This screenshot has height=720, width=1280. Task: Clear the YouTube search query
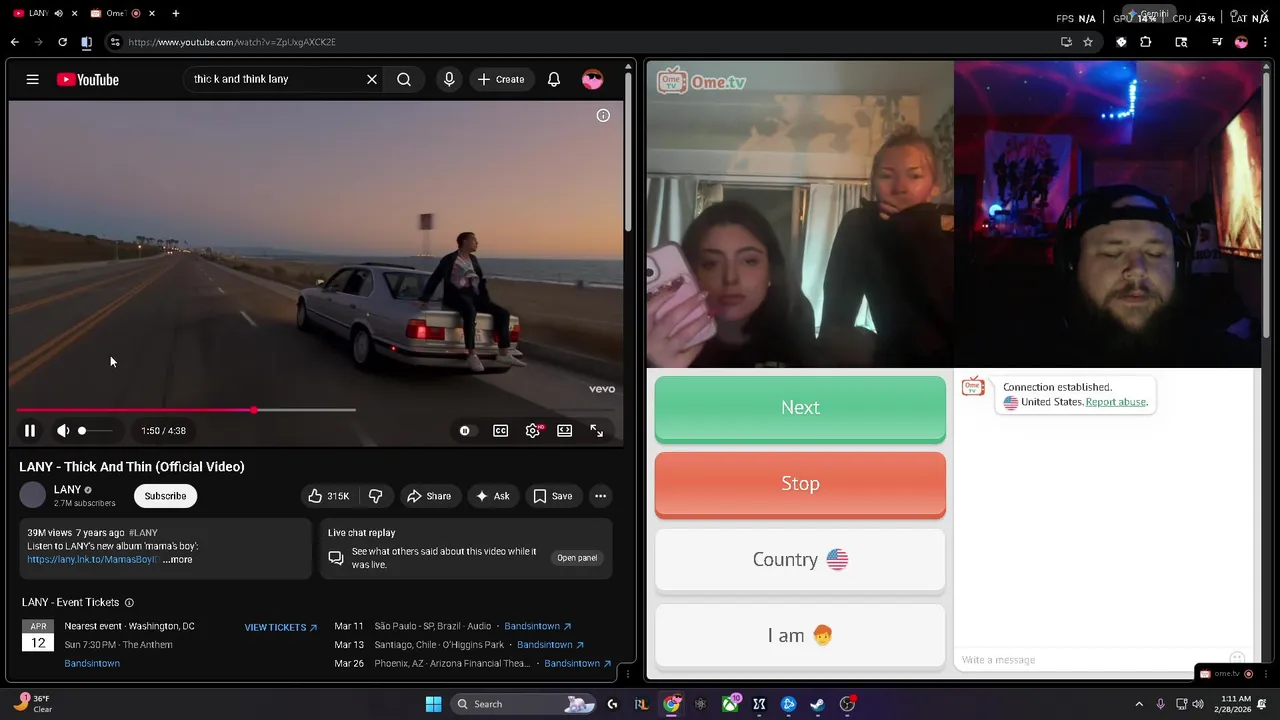(x=372, y=79)
